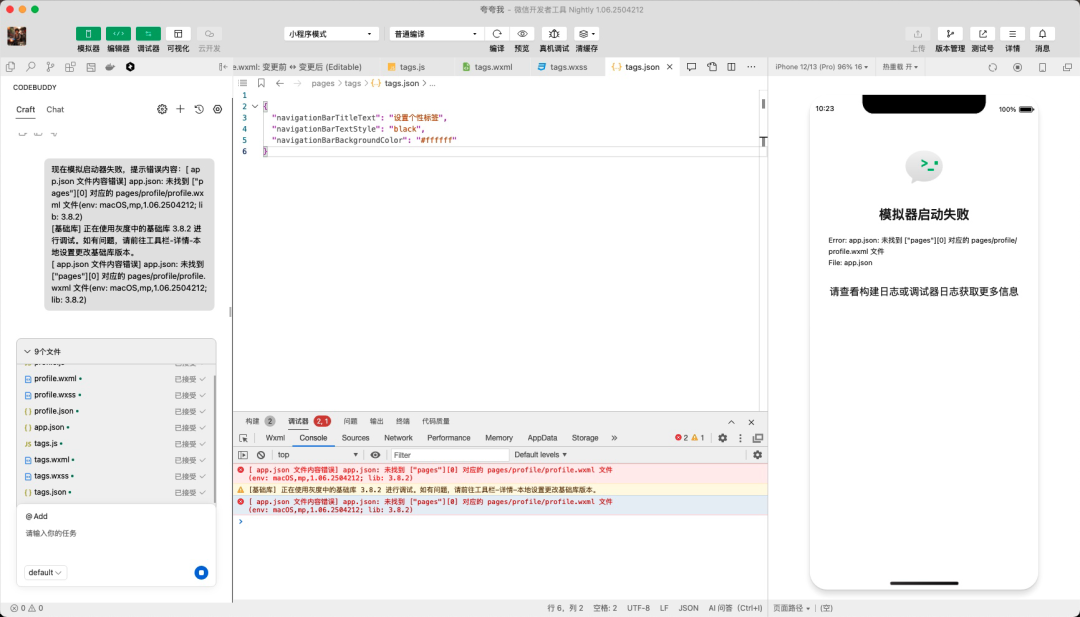Click the 编译 refresh icon
Screen dimensions: 1080x617
click(x=497, y=34)
